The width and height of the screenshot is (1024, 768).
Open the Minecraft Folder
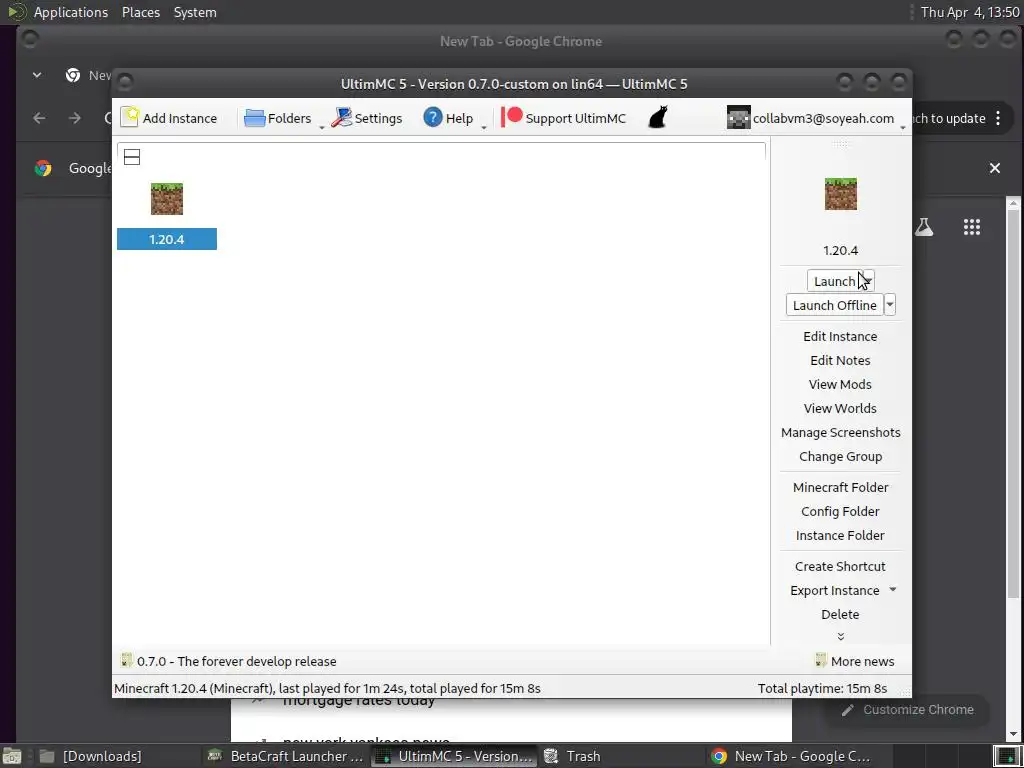[840, 487]
